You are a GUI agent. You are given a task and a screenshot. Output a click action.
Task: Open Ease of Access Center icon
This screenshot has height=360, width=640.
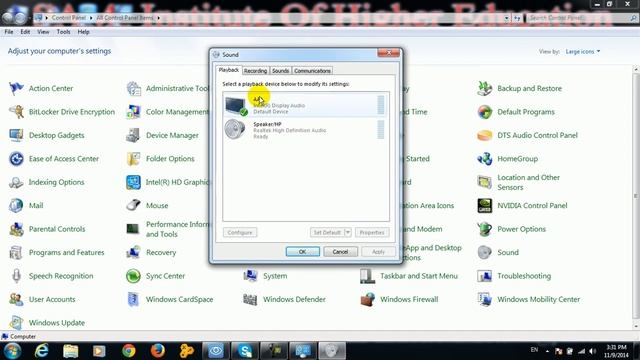(x=16, y=159)
